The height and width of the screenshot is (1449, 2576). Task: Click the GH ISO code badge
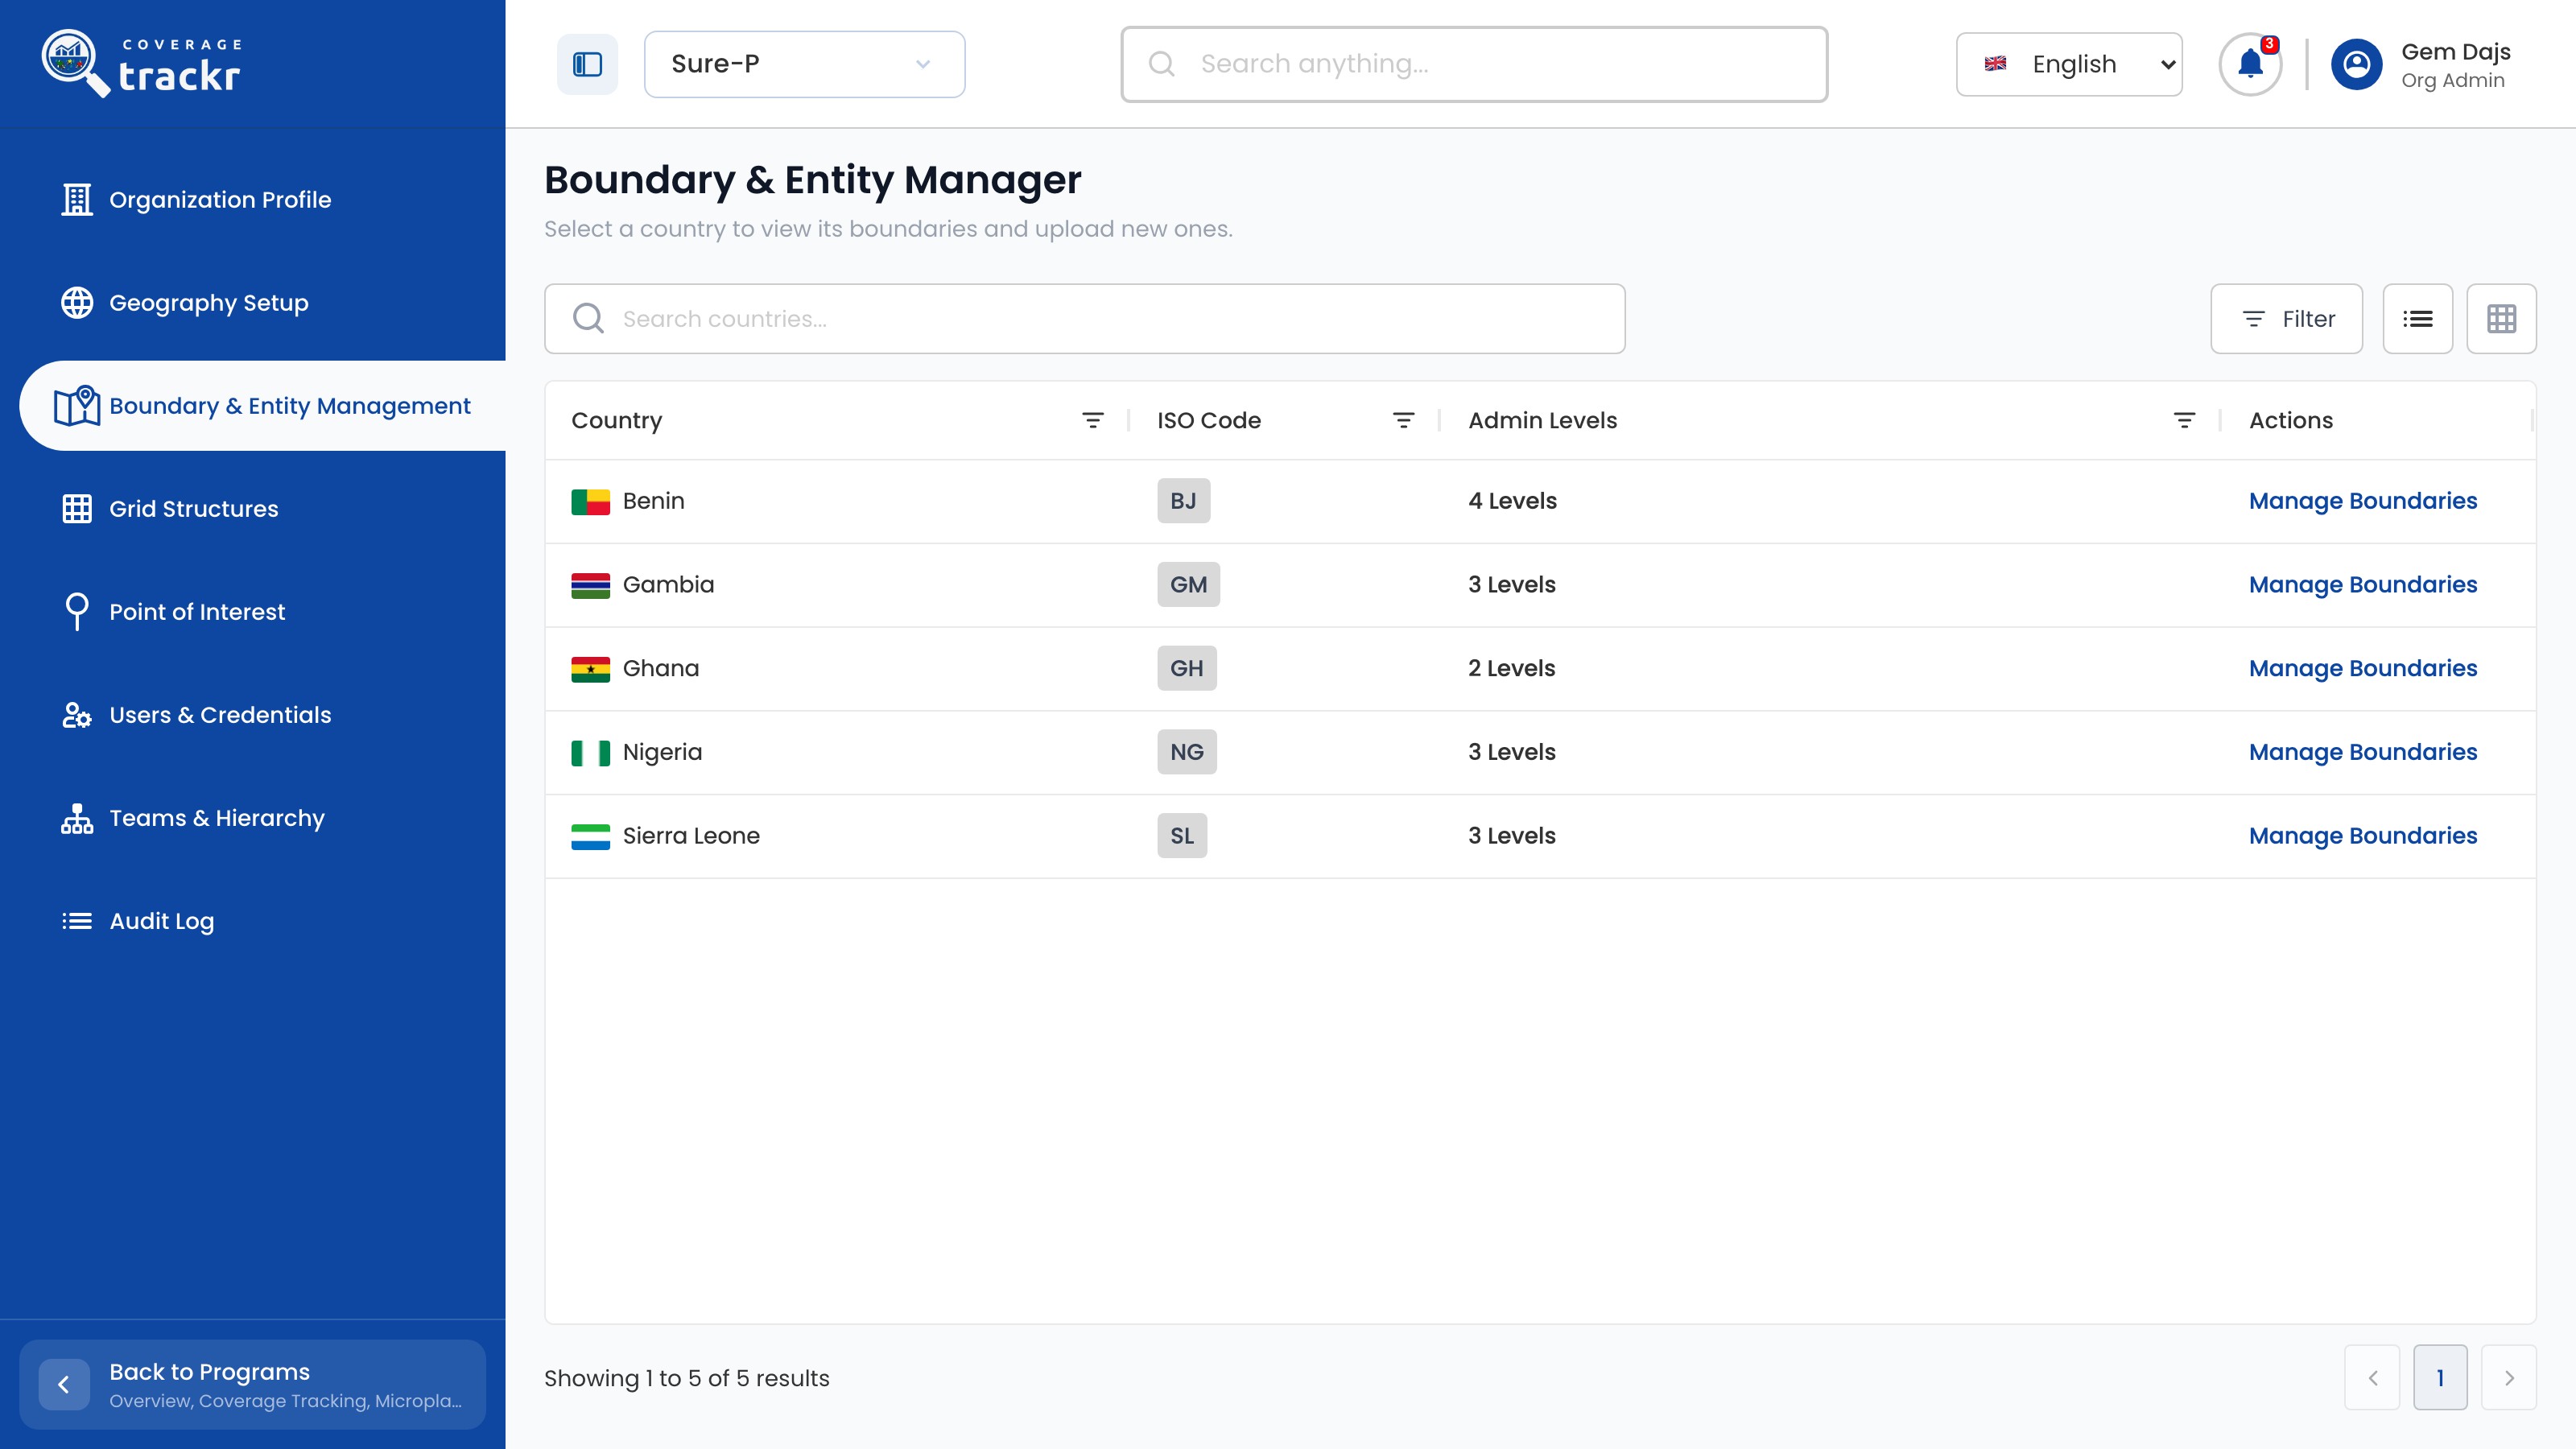pyautogui.click(x=1187, y=668)
